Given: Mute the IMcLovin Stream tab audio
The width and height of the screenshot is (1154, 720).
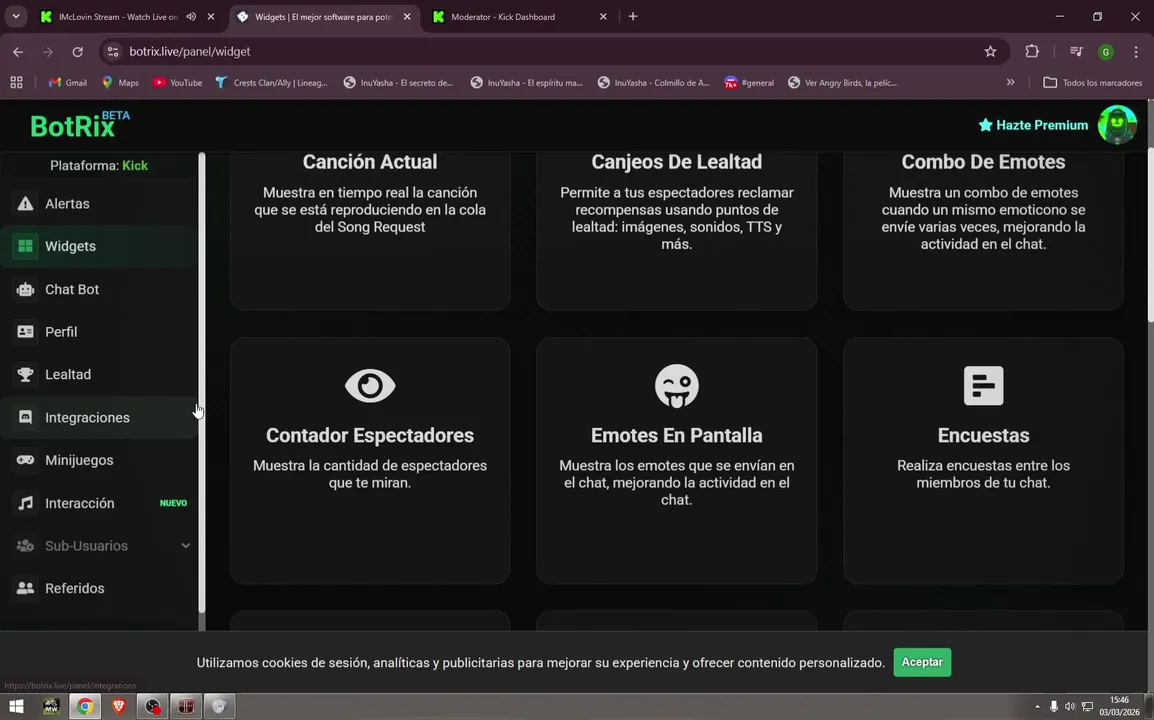Looking at the screenshot, I should [191, 16].
